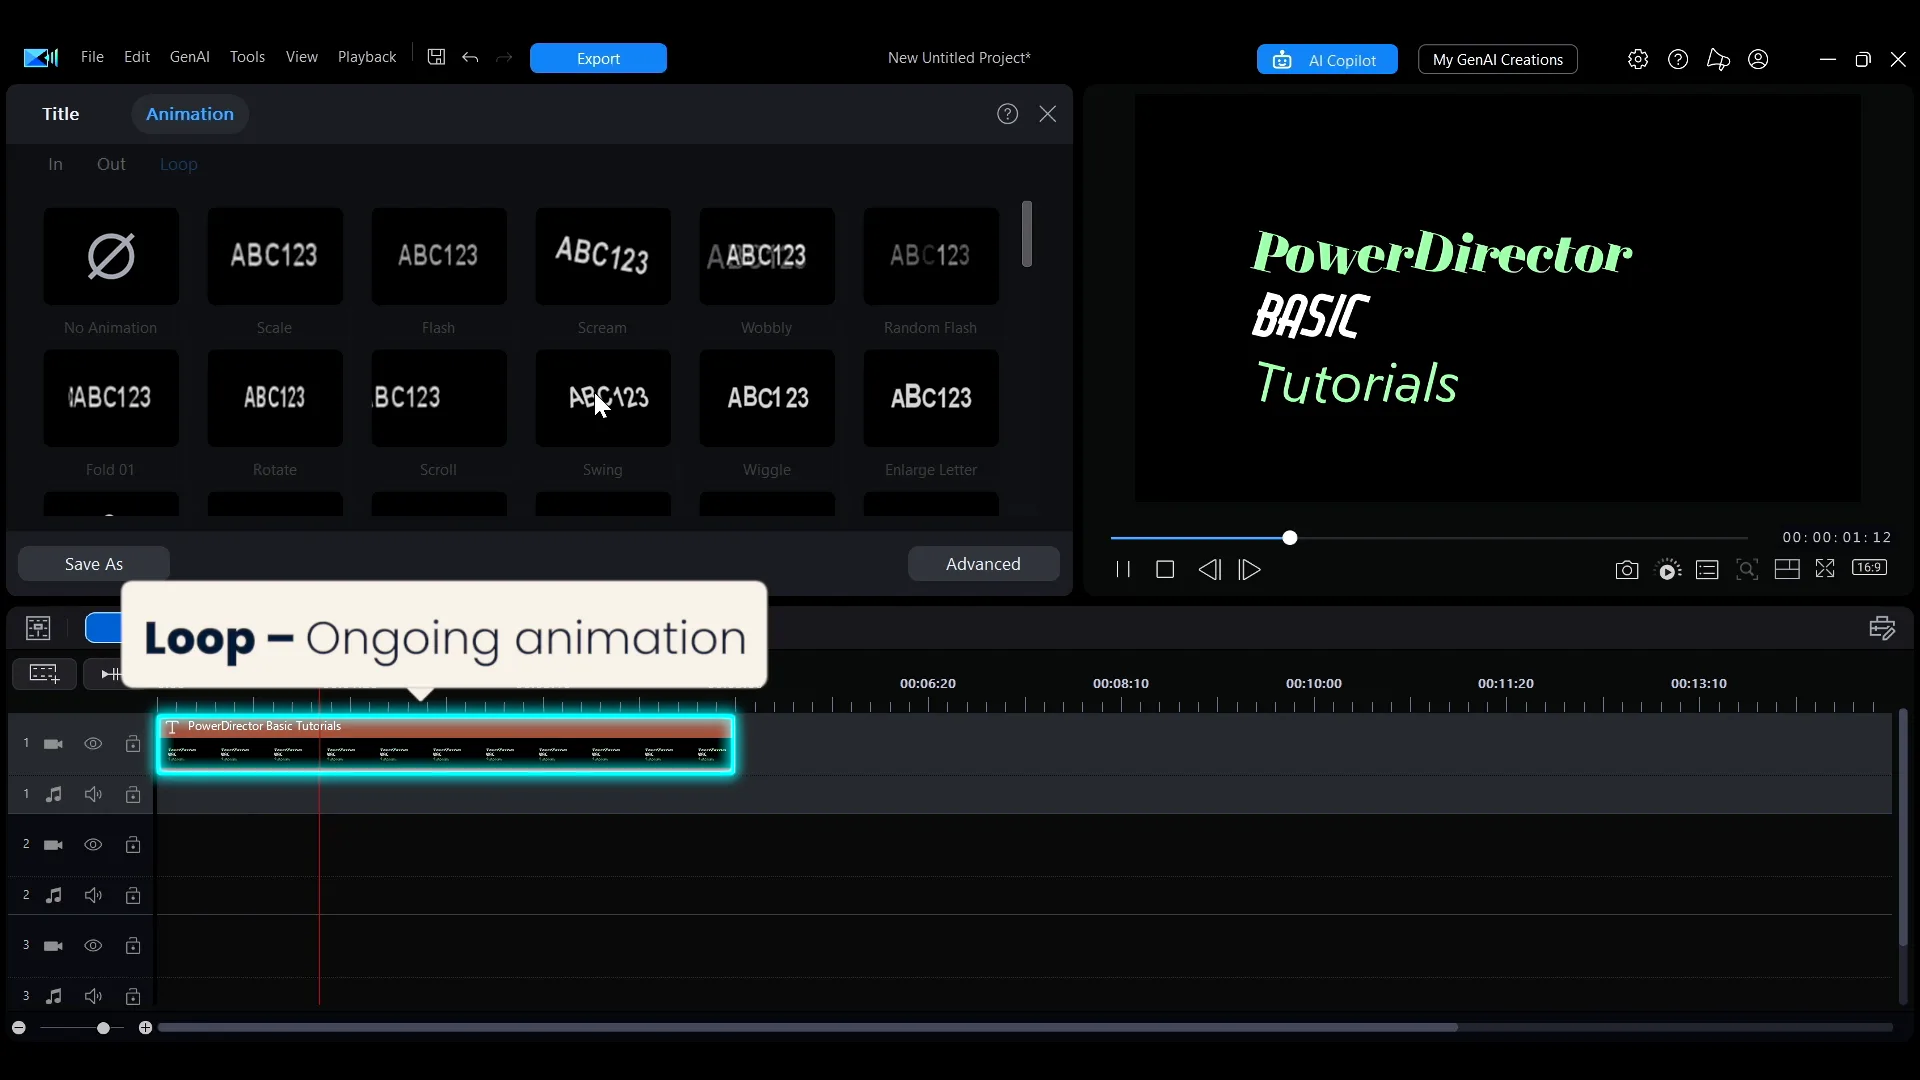Mute audio track 1

click(93, 794)
